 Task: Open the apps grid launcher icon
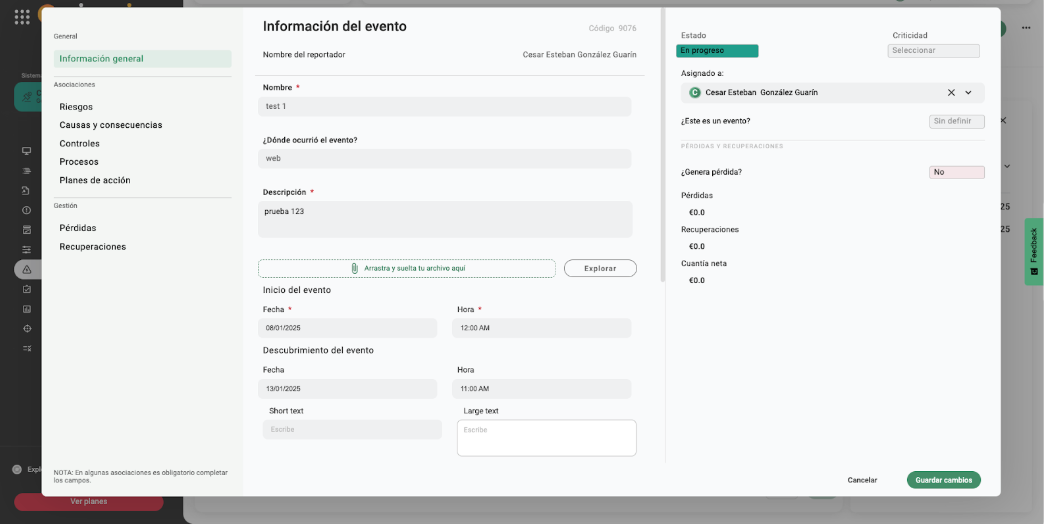click(x=22, y=17)
